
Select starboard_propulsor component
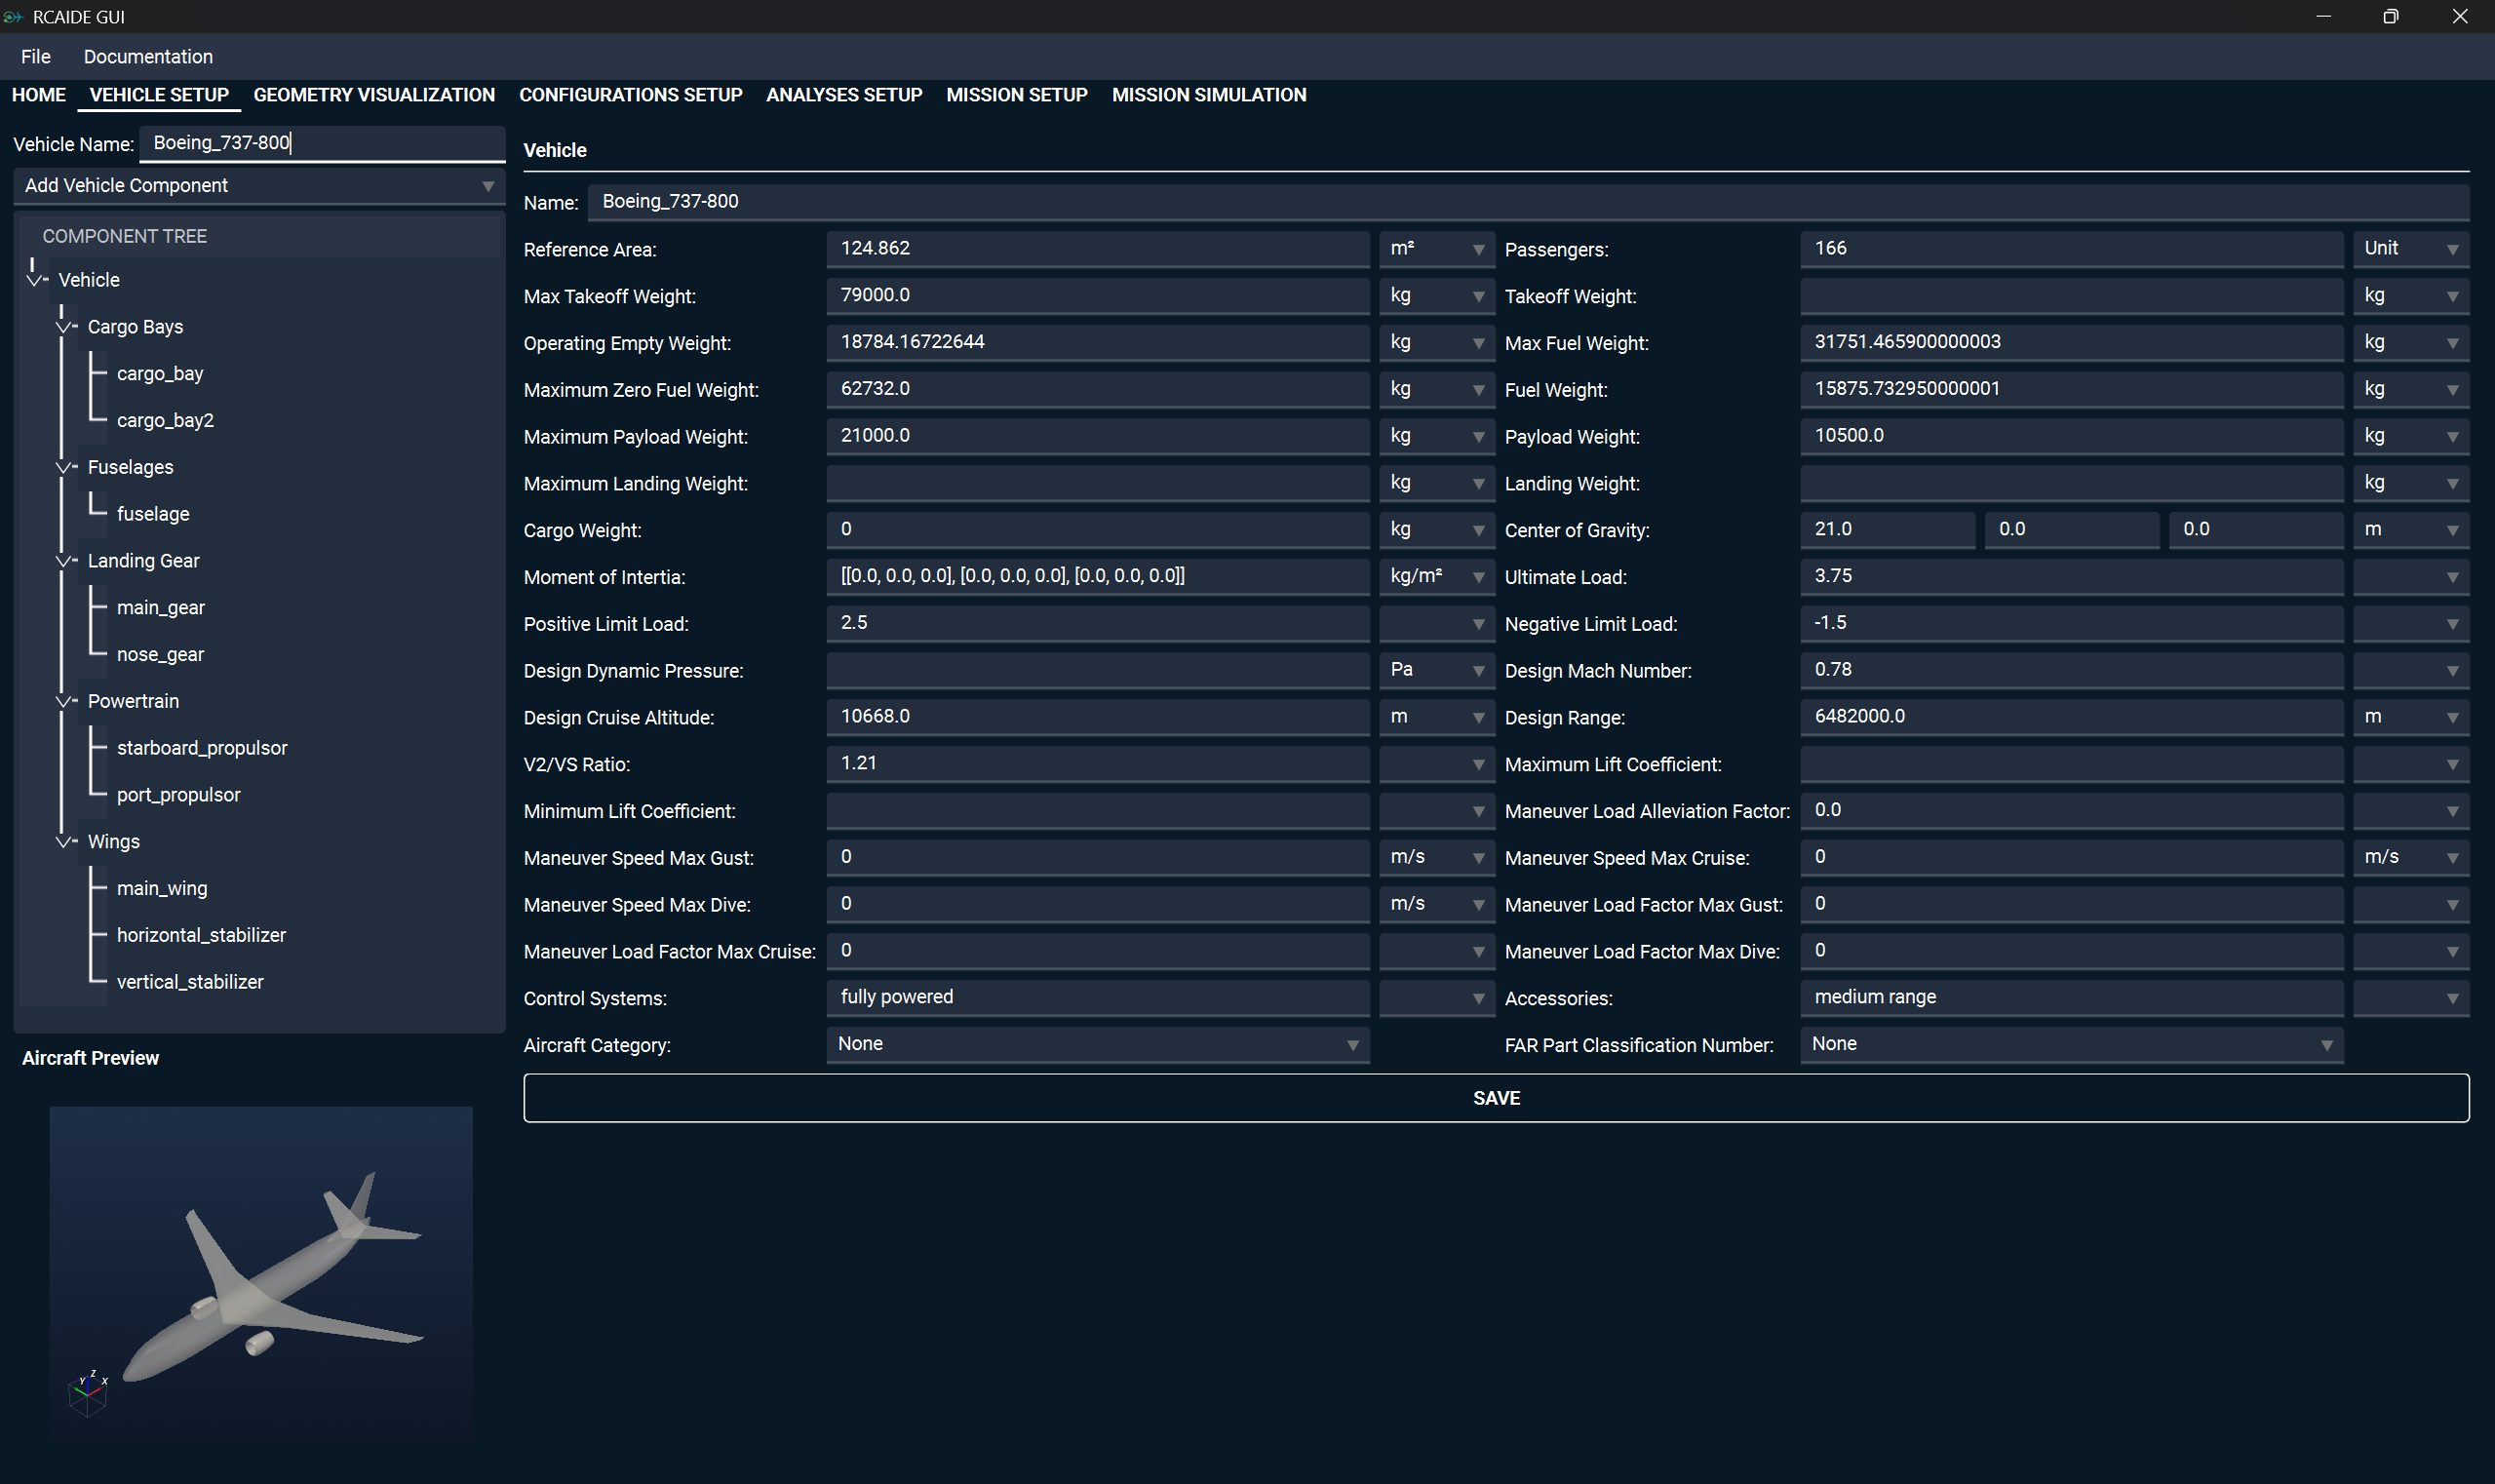(x=202, y=748)
